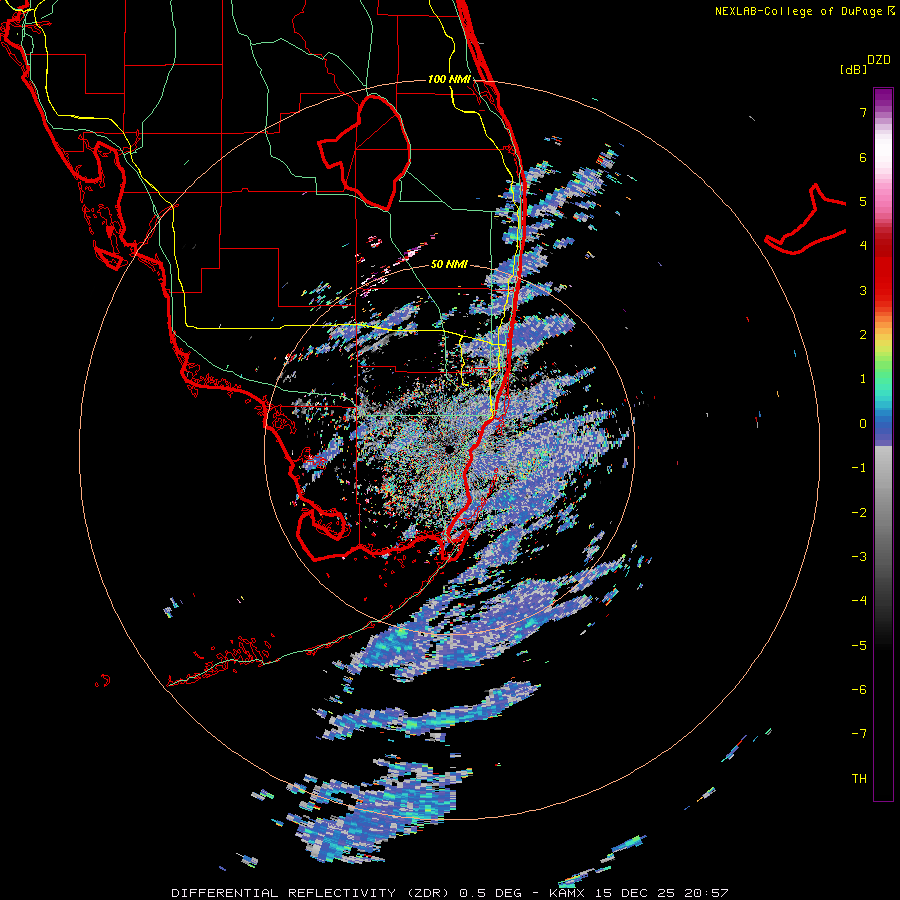The image size is (900, 900).
Task: Click the KAMX 15 DEC 25 20:57 timestamp
Action: click(638, 893)
